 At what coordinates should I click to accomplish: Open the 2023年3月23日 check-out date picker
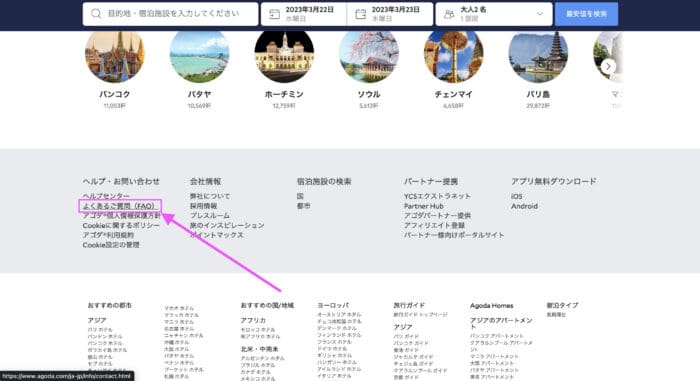tap(390, 14)
